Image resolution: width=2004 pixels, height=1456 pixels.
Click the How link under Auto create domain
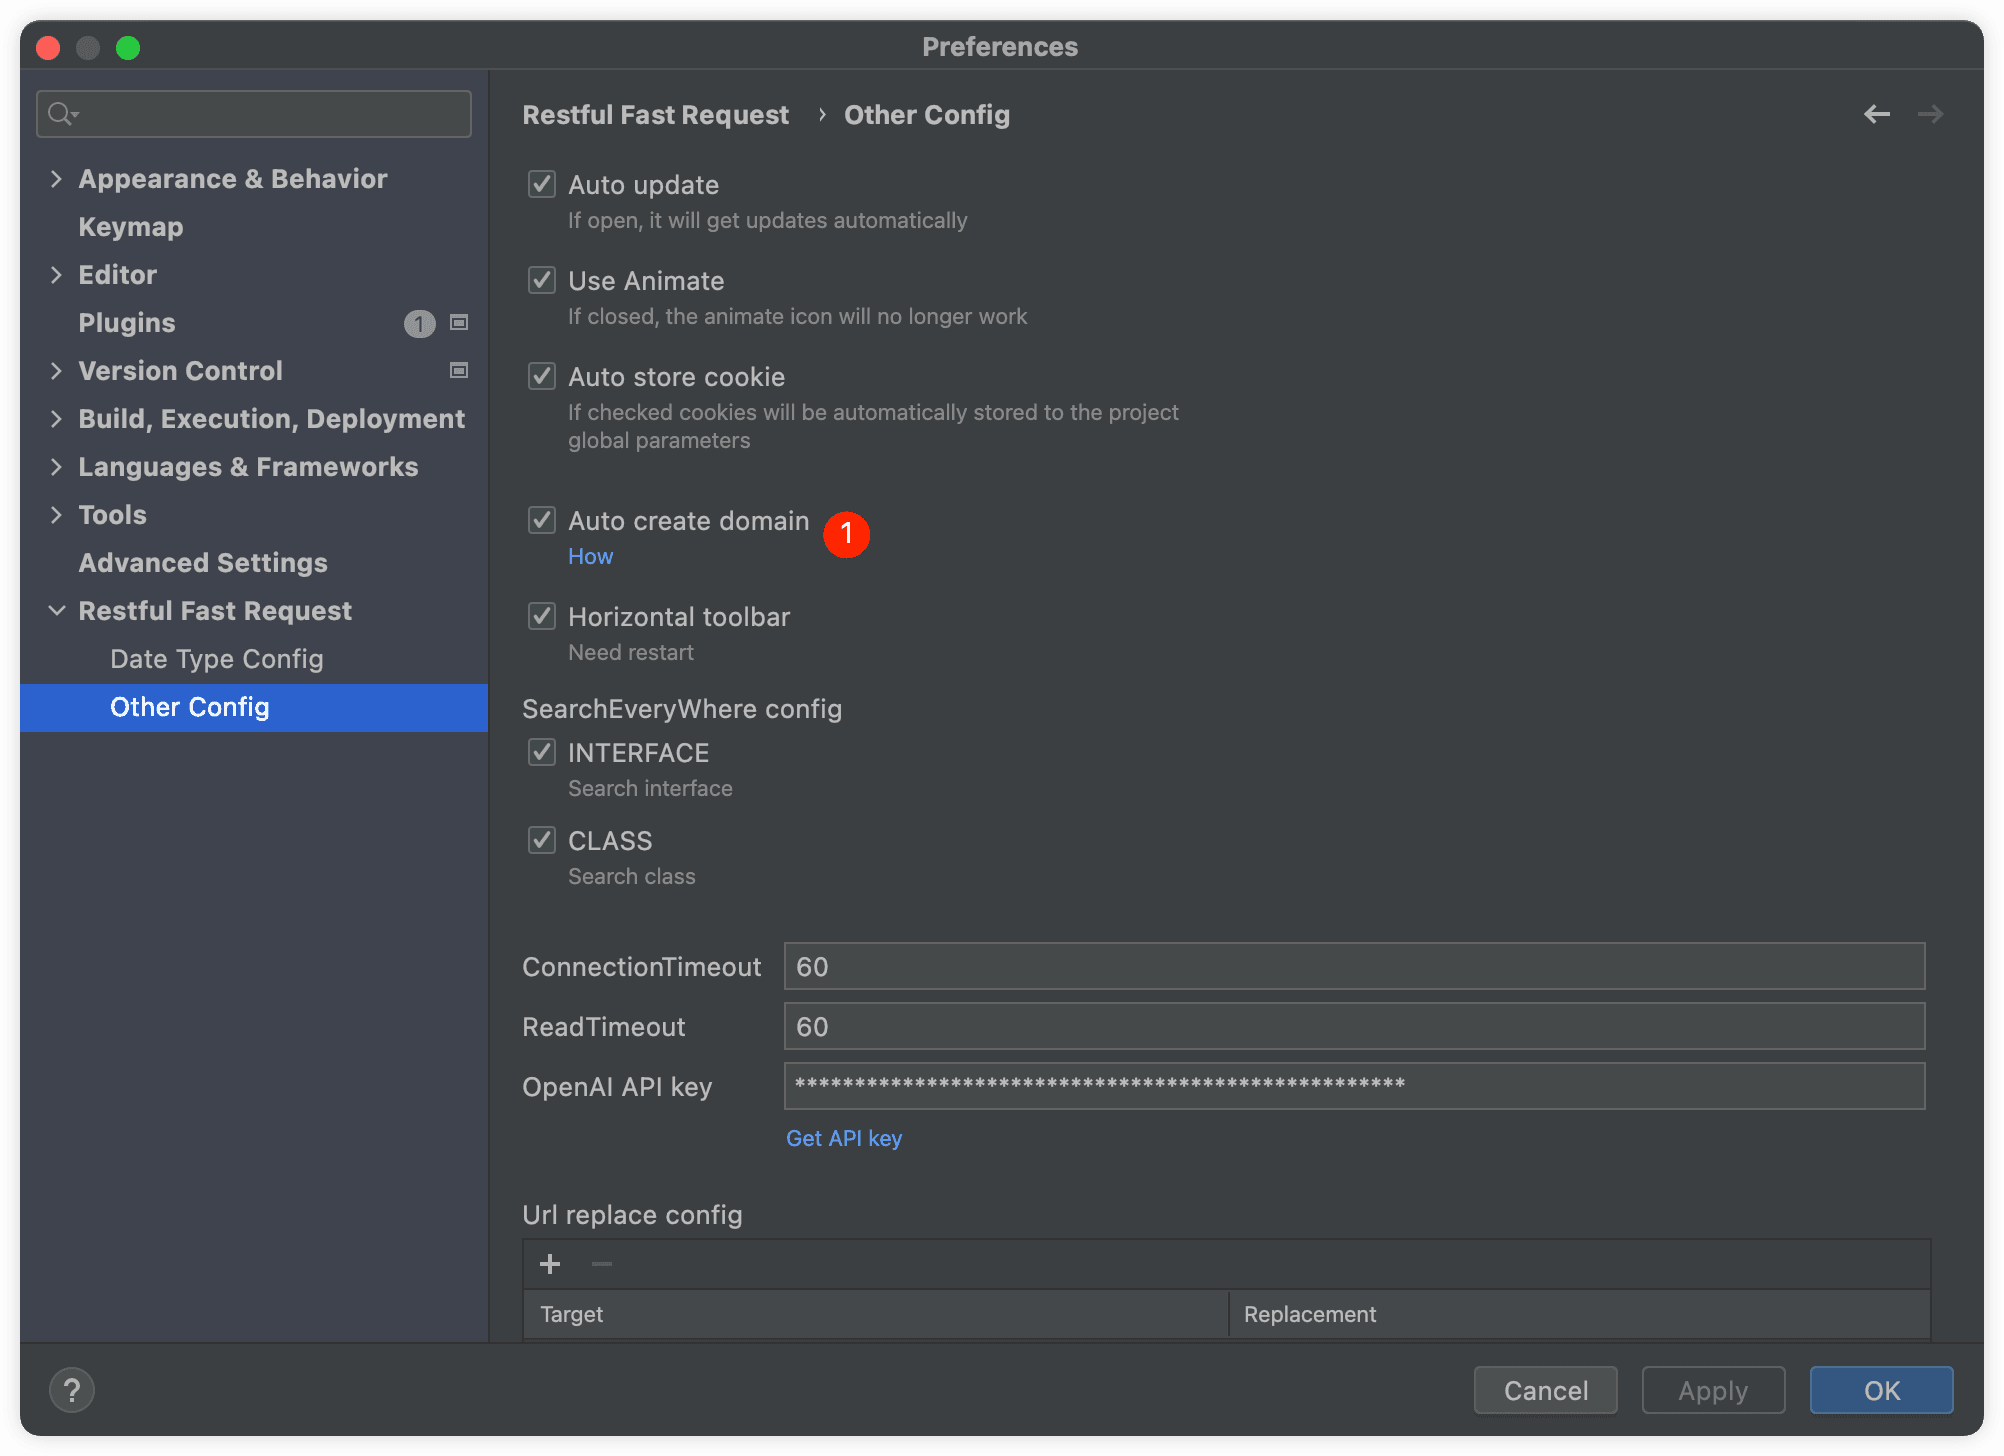[x=590, y=556]
